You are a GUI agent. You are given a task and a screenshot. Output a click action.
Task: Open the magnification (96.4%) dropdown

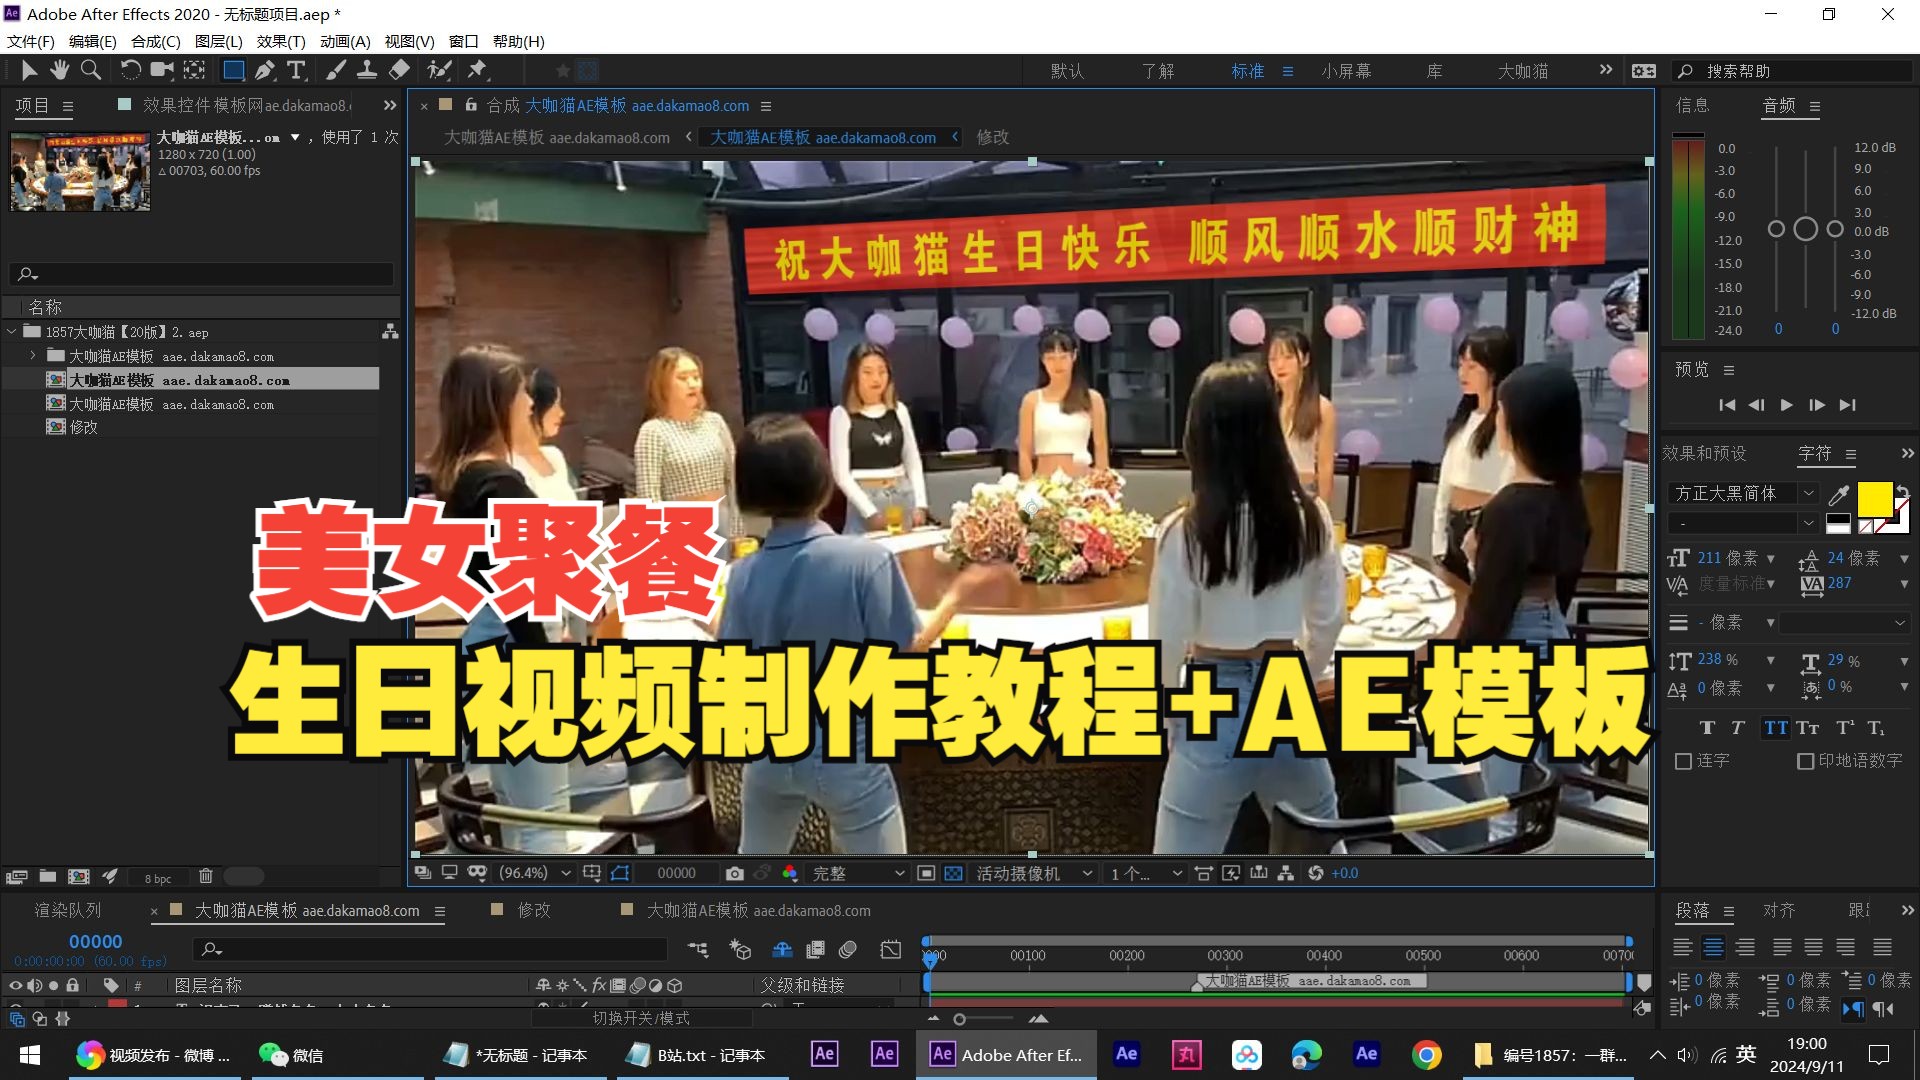[535, 873]
